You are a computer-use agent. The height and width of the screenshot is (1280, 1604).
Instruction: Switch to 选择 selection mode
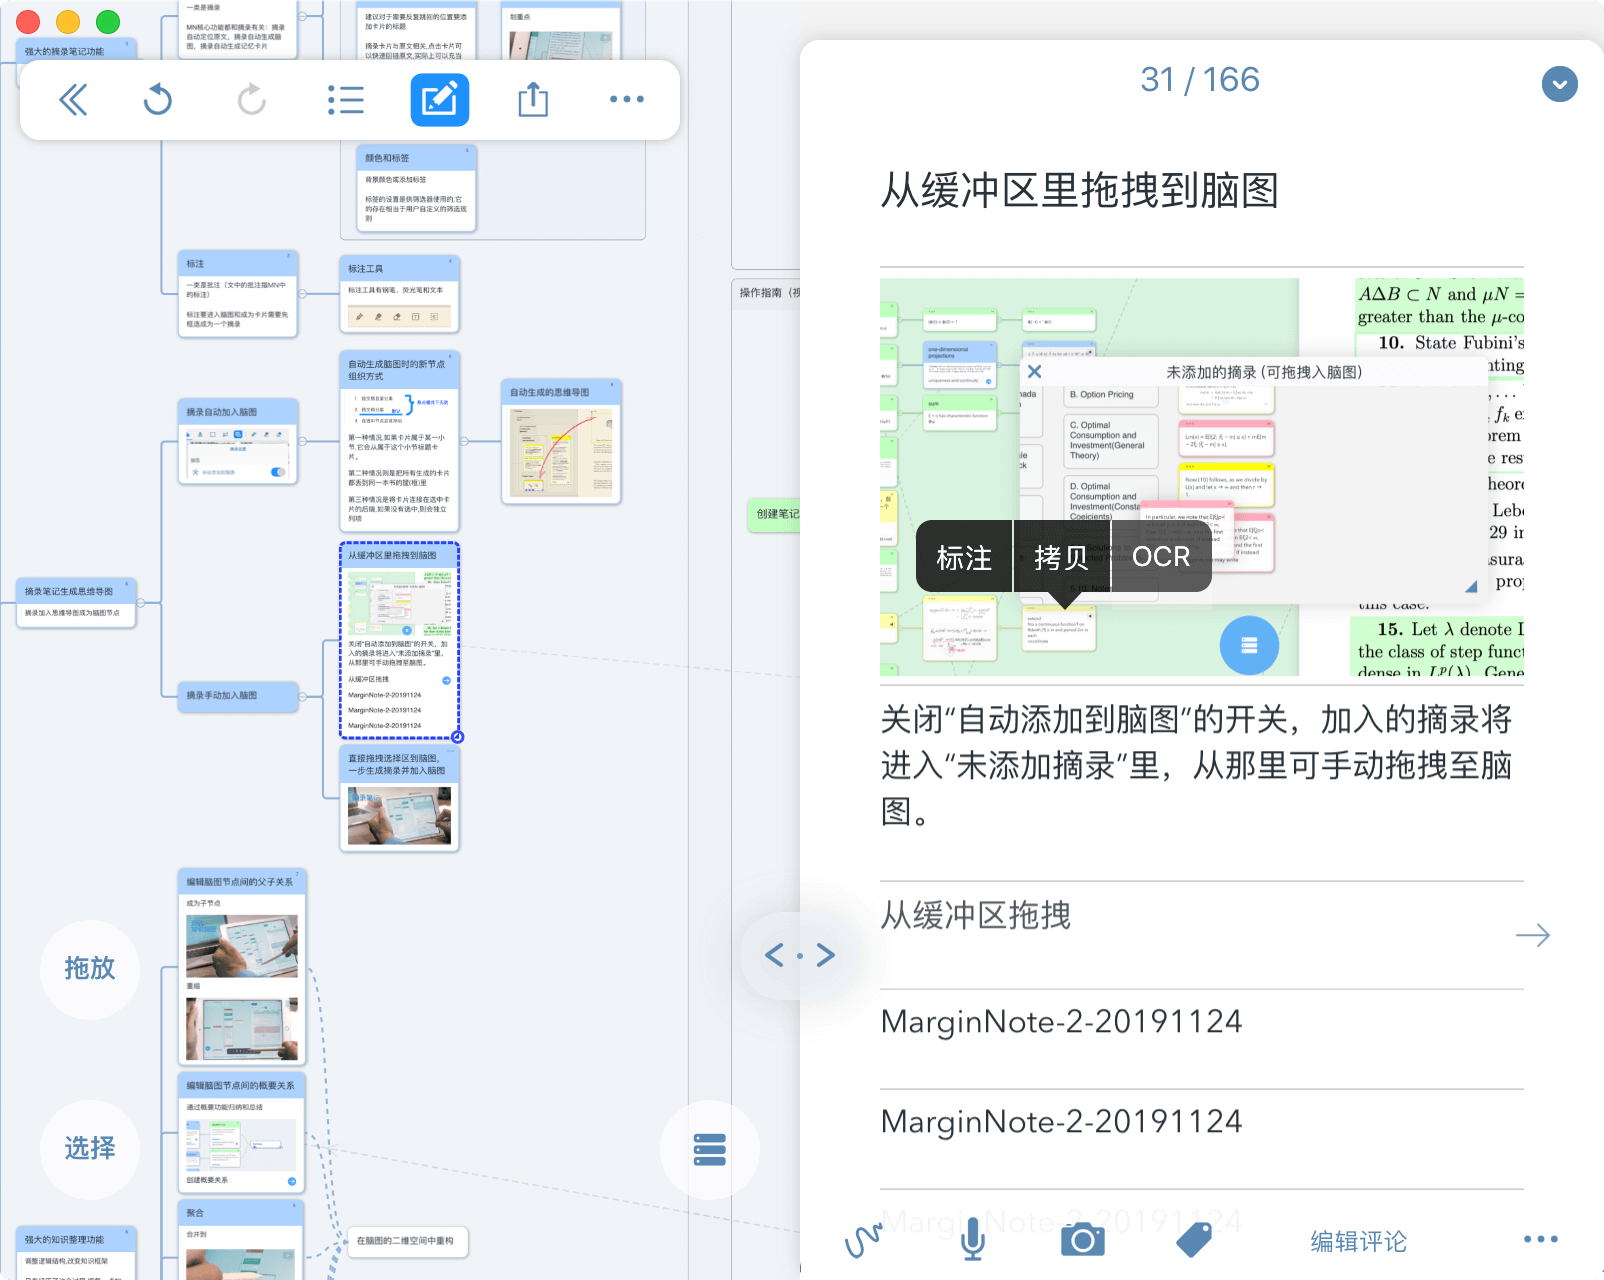tap(90, 1150)
